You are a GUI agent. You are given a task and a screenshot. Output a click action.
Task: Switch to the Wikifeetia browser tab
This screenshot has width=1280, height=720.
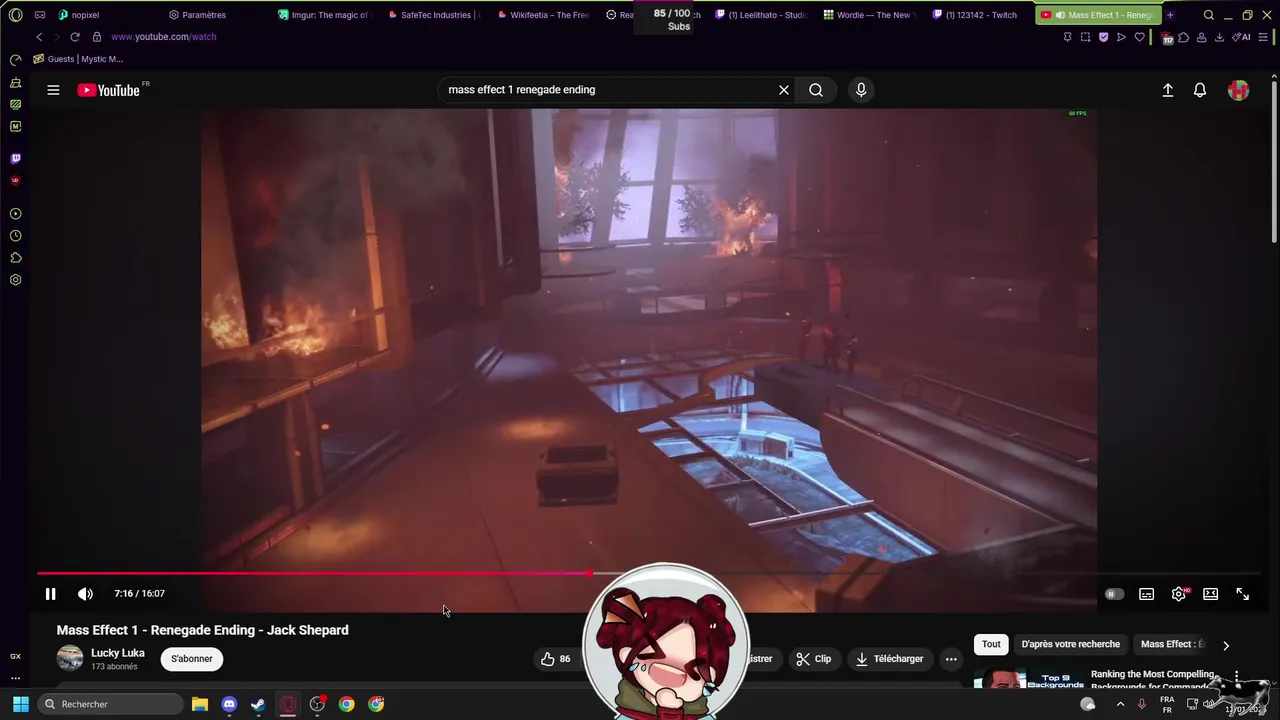coord(544,15)
